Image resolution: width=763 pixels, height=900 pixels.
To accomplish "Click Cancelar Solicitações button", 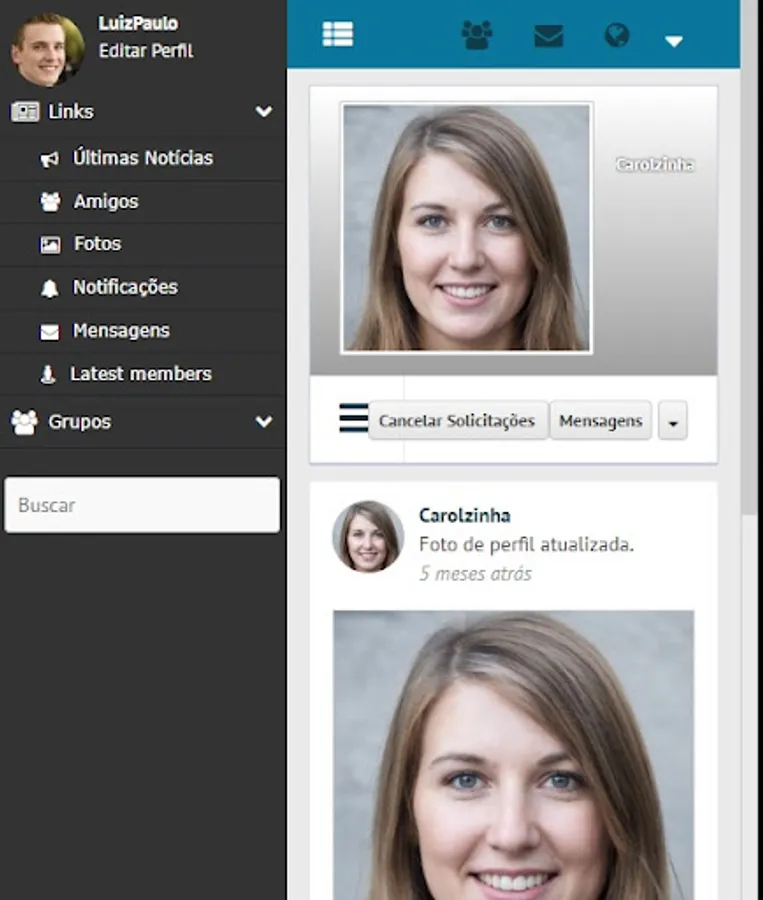I will pos(457,421).
